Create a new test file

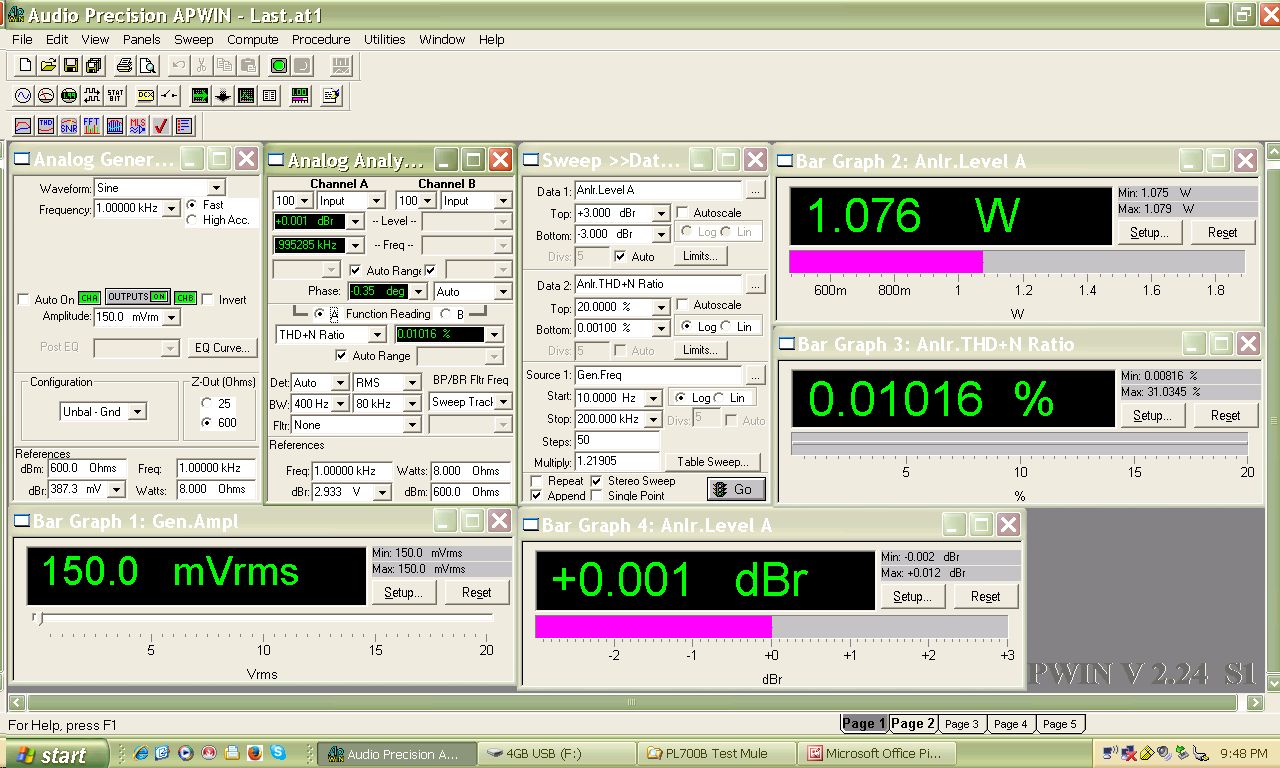pyautogui.click(x=25, y=66)
